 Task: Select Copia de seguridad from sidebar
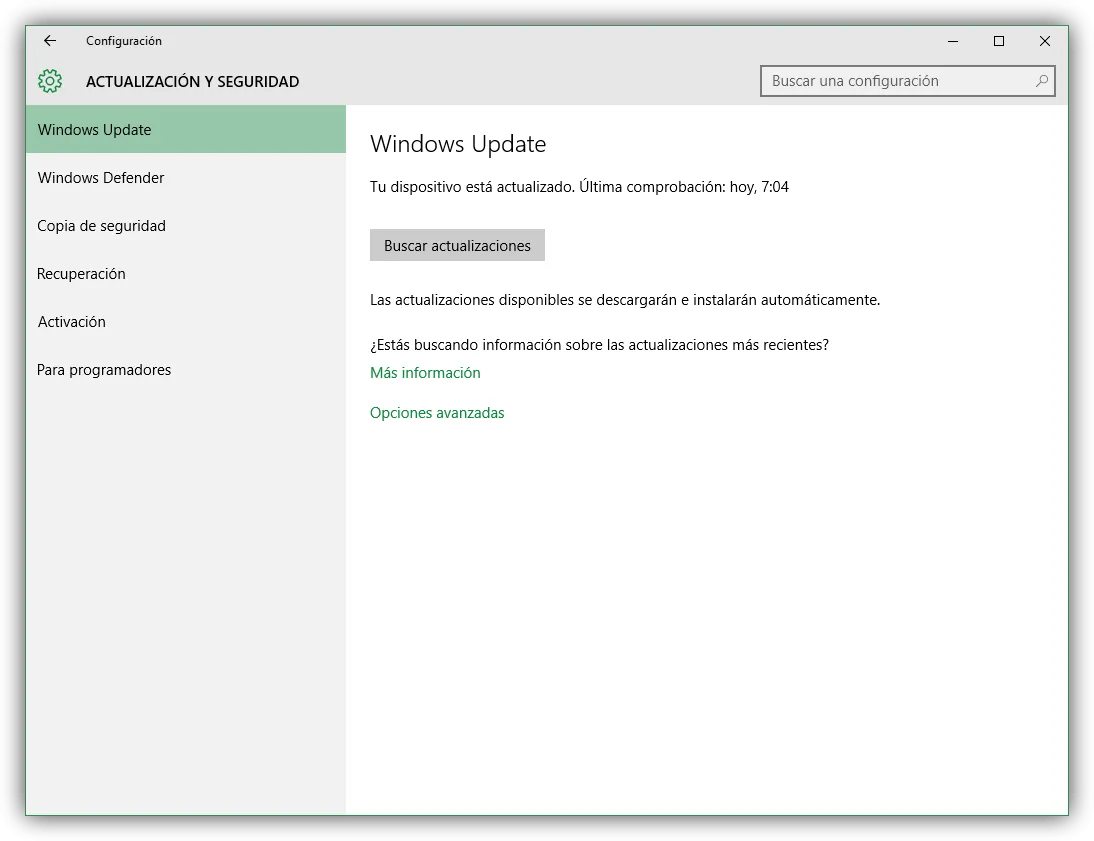101,225
